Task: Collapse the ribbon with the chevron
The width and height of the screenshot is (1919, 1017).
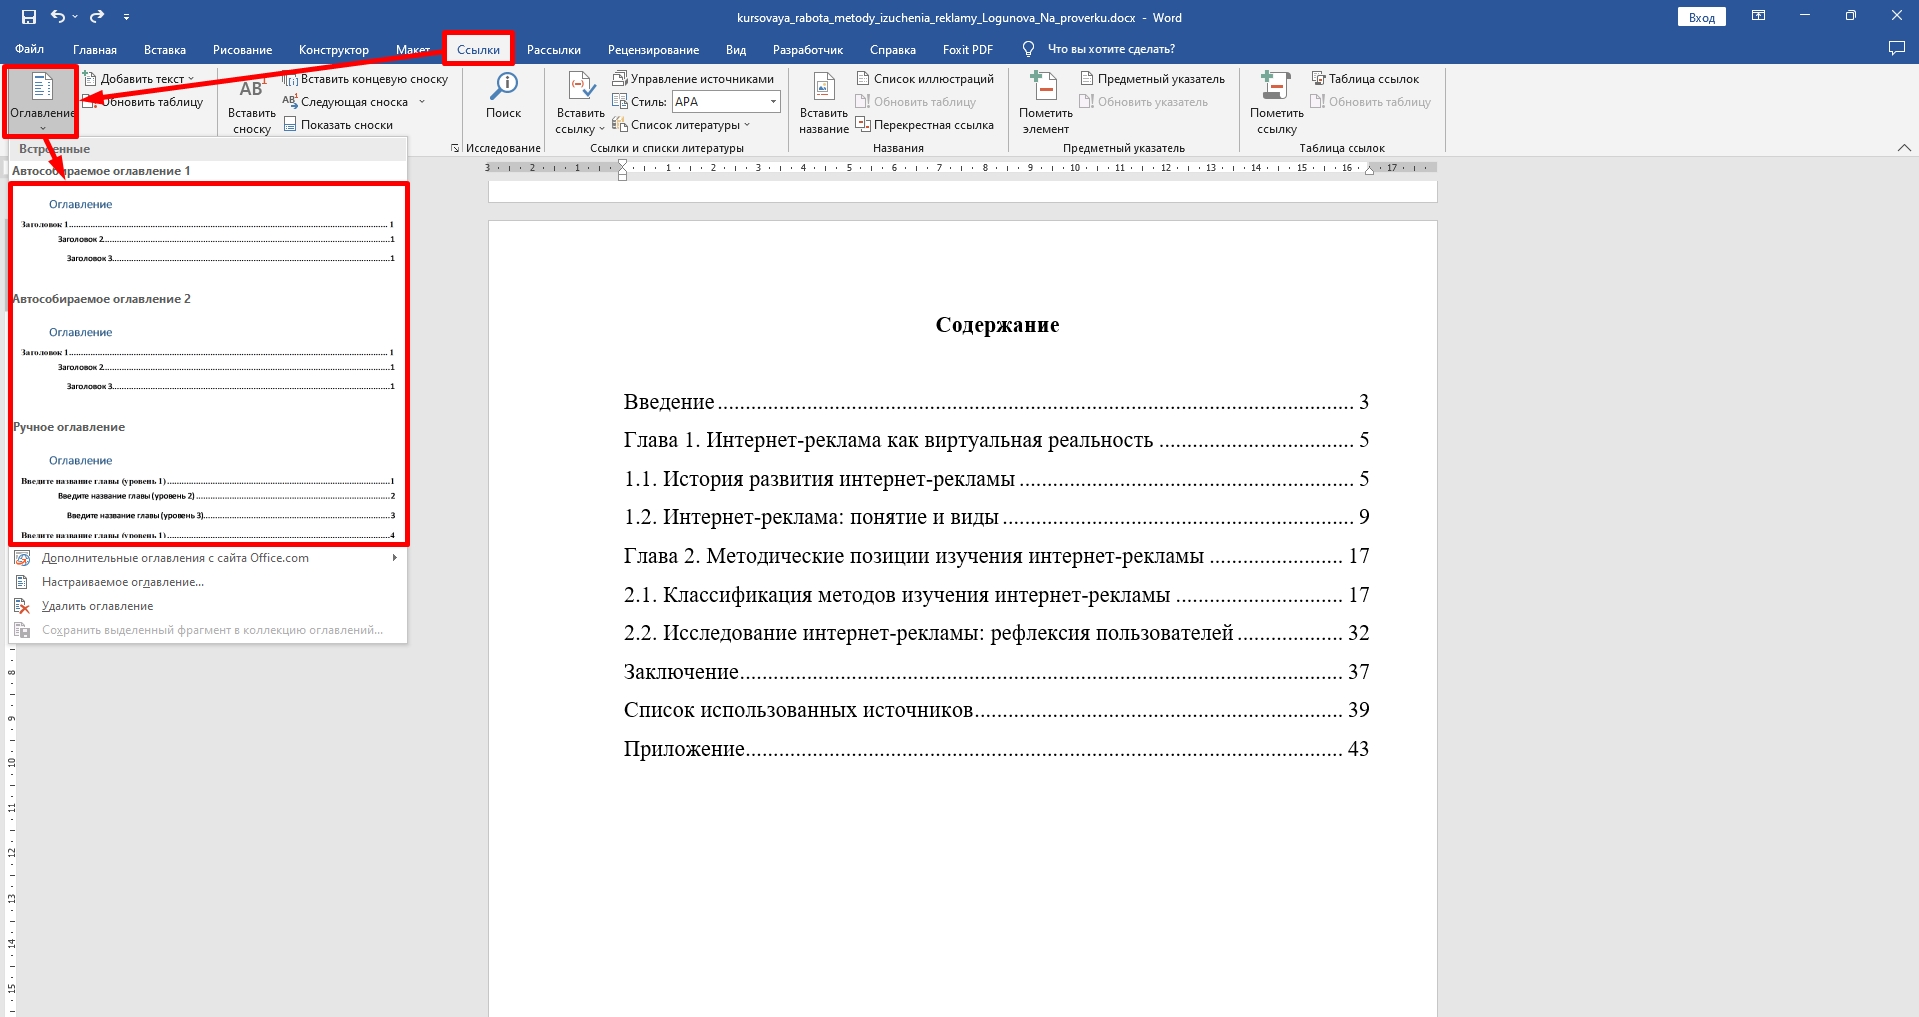Action: point(1903,148)
